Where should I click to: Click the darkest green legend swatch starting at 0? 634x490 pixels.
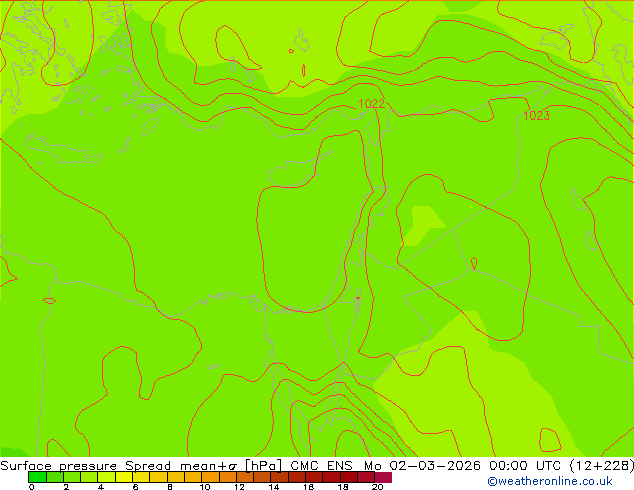click(x=37, y=477)
